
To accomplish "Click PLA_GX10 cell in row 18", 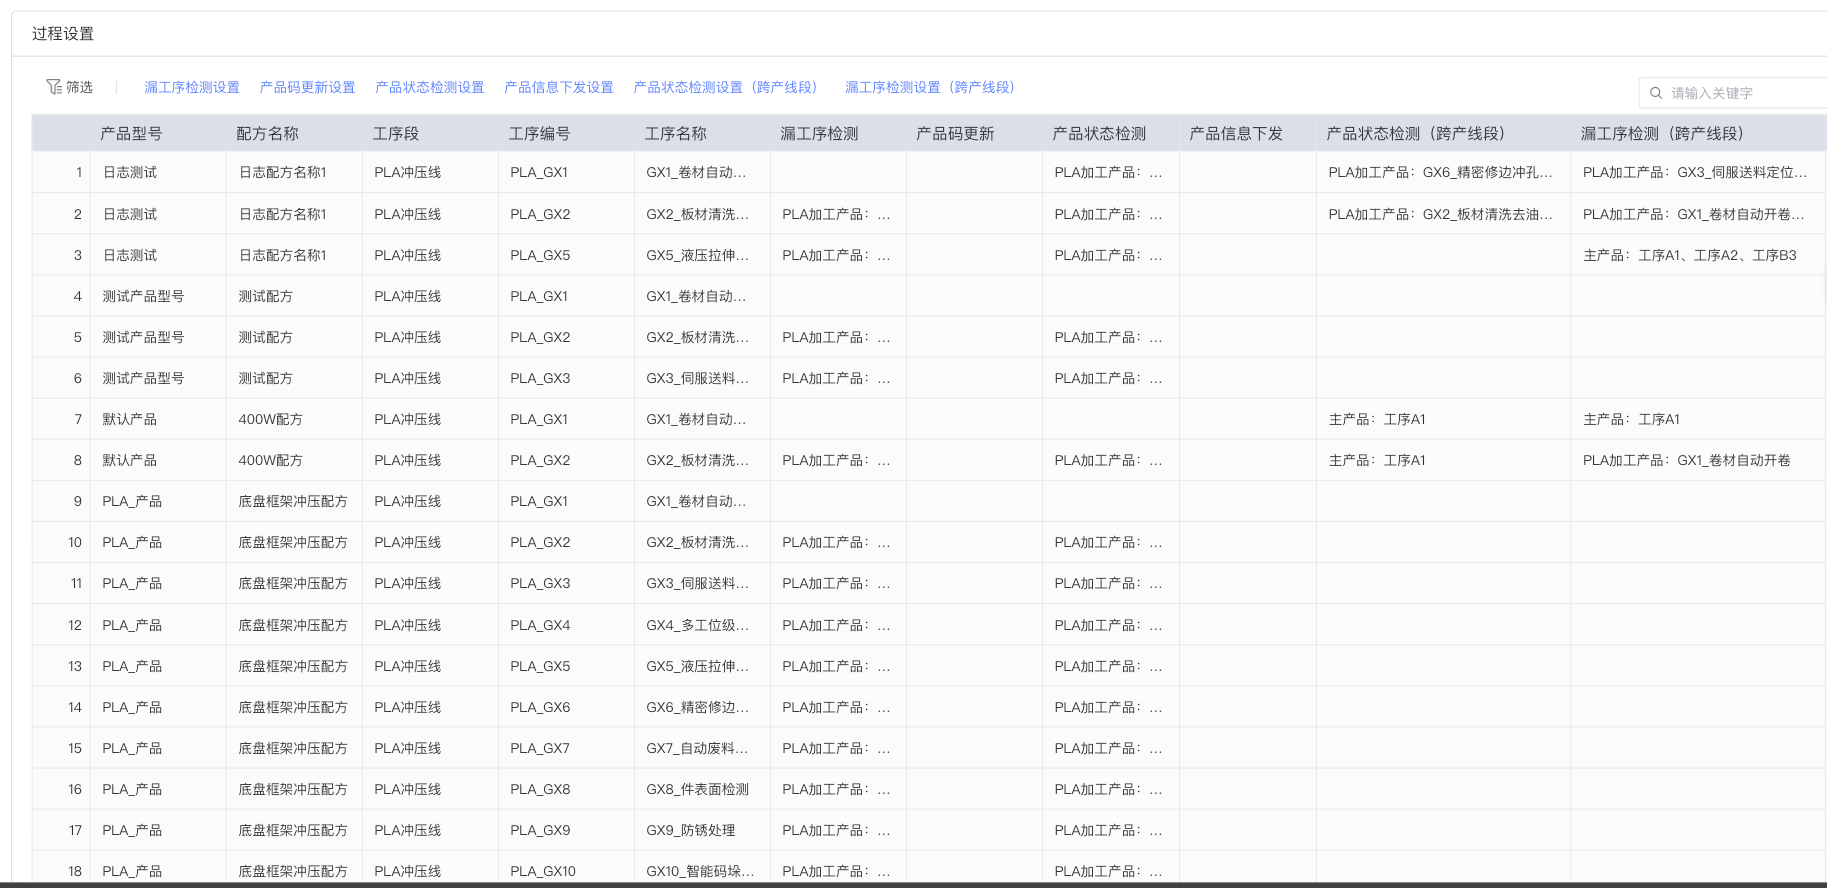I will click(542, 871).
